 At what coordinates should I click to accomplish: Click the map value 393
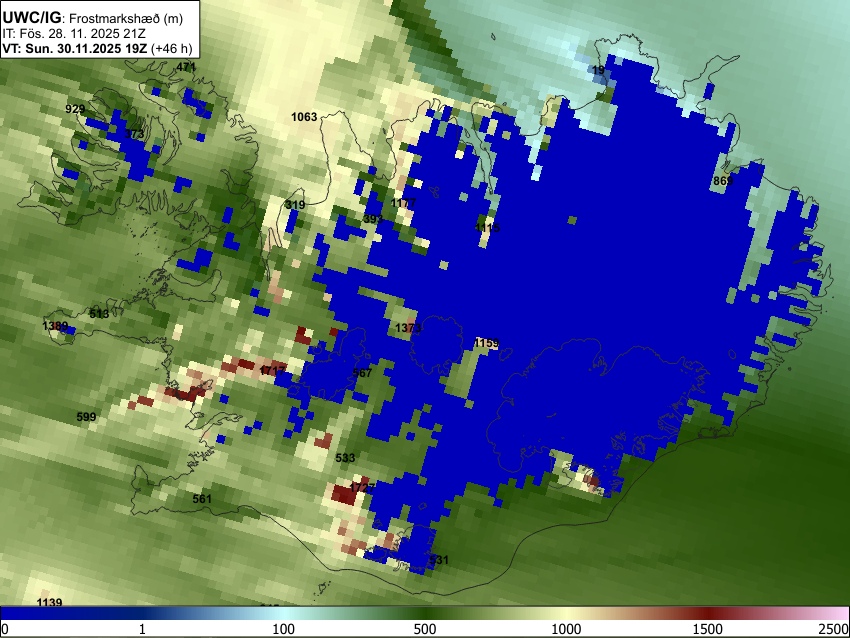373,219
